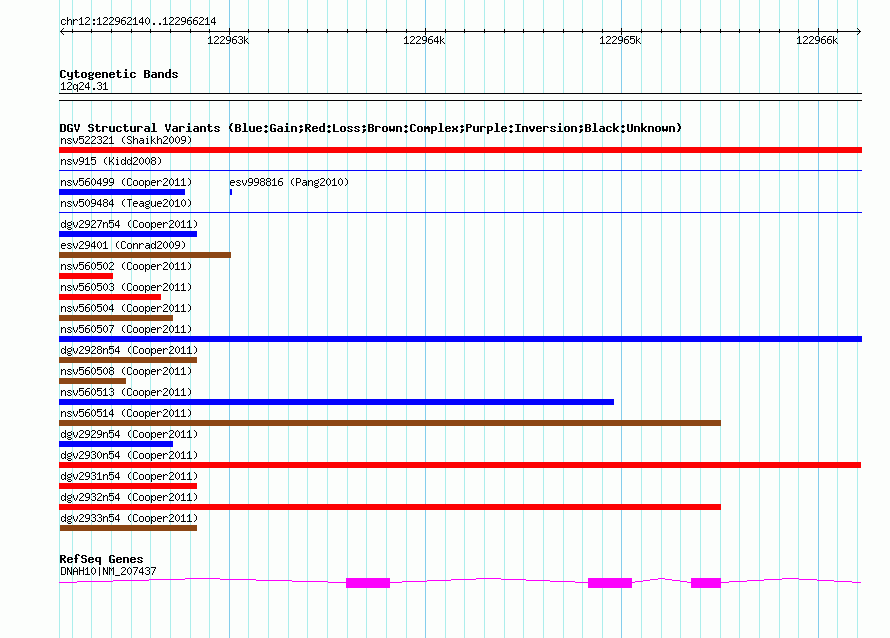Click the 122965k ruler tick label

[620, 40]
